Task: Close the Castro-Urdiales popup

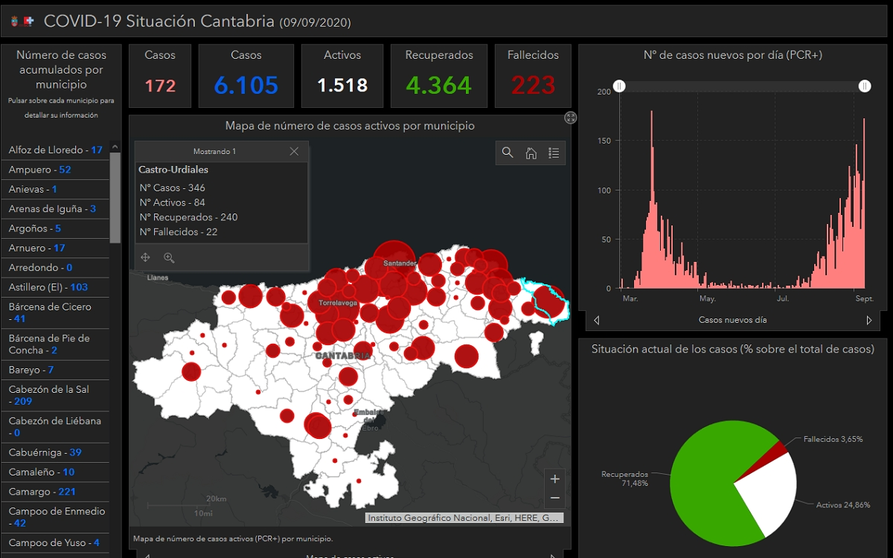Action: click(x=294, y=151)
